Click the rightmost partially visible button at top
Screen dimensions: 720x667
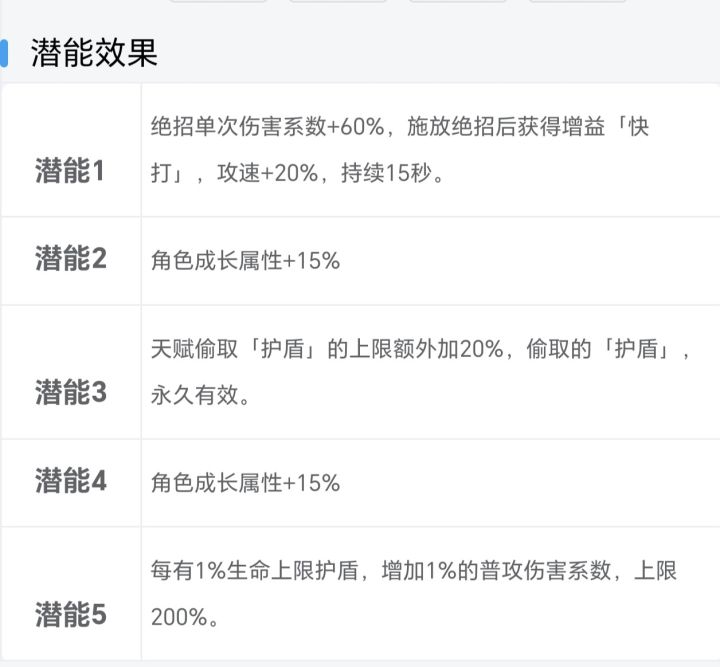(577, 2)
